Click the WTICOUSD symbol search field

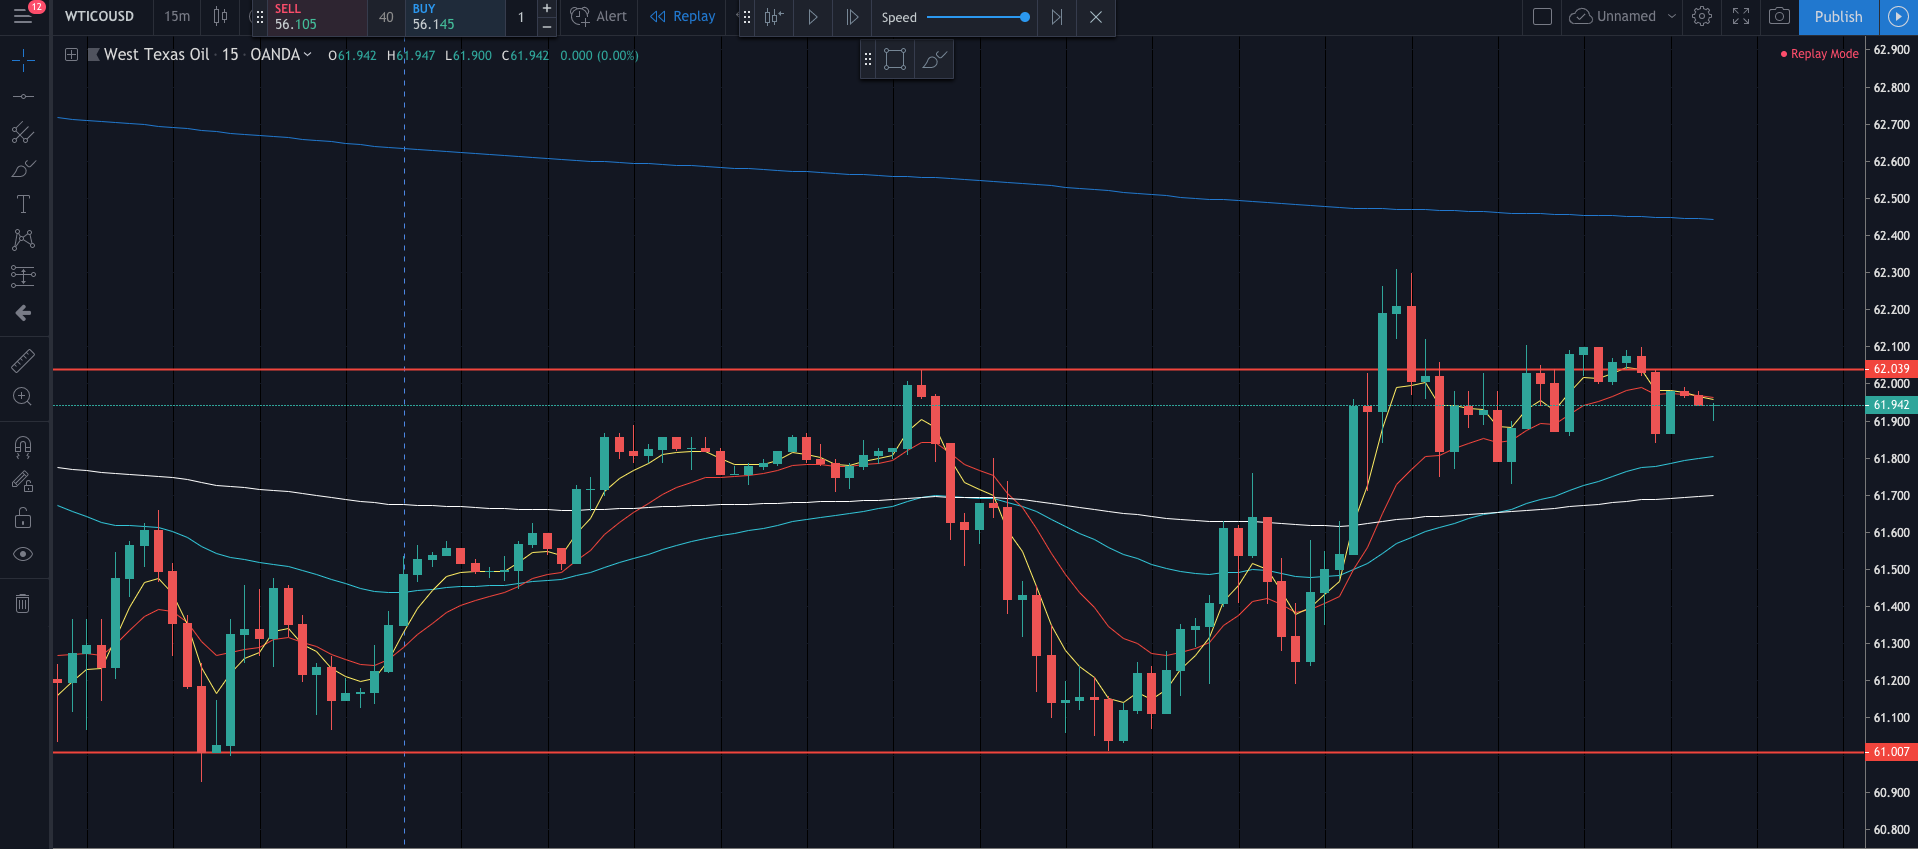pyautogui.click(x=99, y=16)
